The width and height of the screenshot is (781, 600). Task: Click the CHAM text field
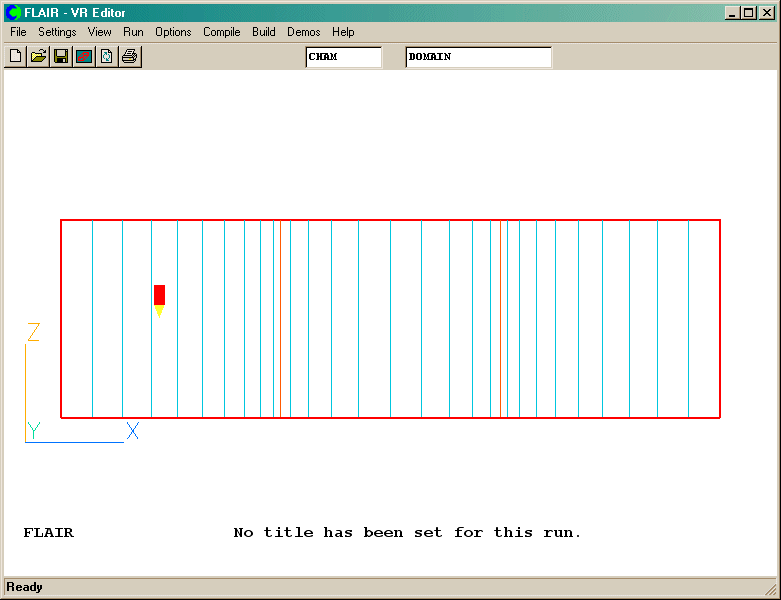343,57
